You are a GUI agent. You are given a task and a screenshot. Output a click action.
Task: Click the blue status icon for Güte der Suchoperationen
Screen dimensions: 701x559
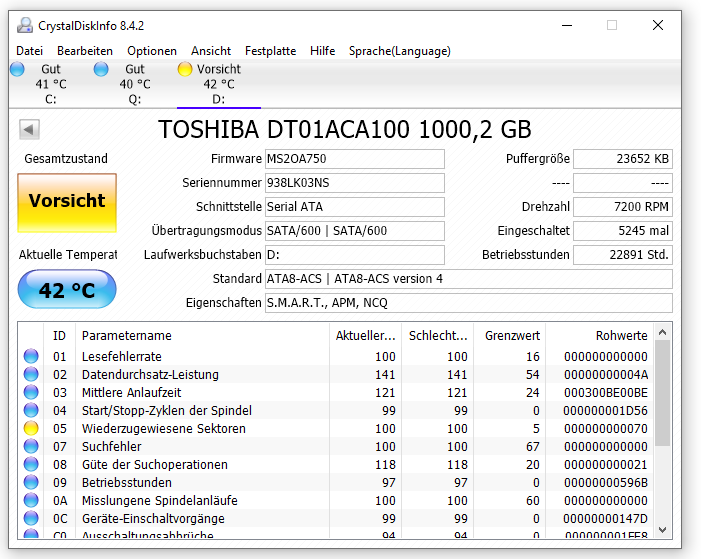[x=31, y=464]
